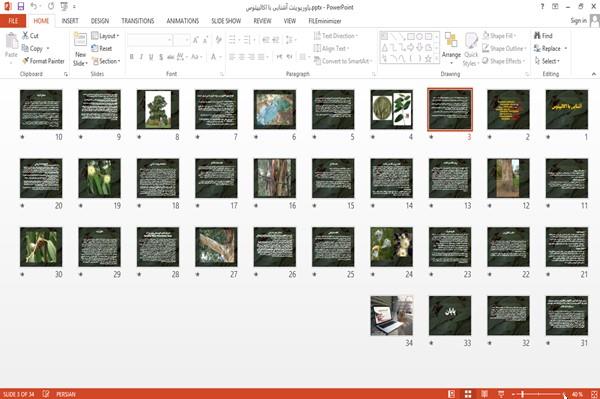The height and width of the screenshot is (399, 600).
Task: Switch to Normal view in the status bar
Action: click(x=451, y=394)
